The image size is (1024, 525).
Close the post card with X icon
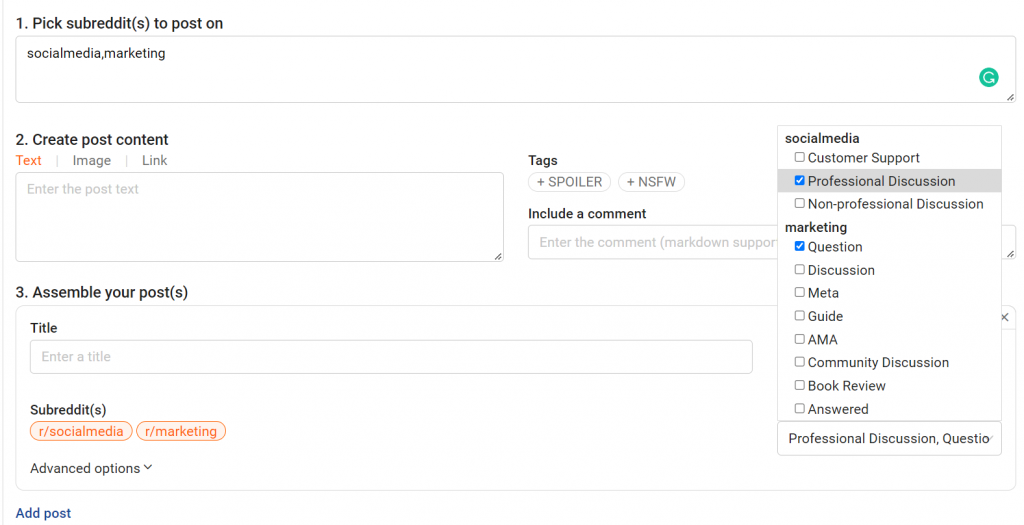tap(1005, 317)
